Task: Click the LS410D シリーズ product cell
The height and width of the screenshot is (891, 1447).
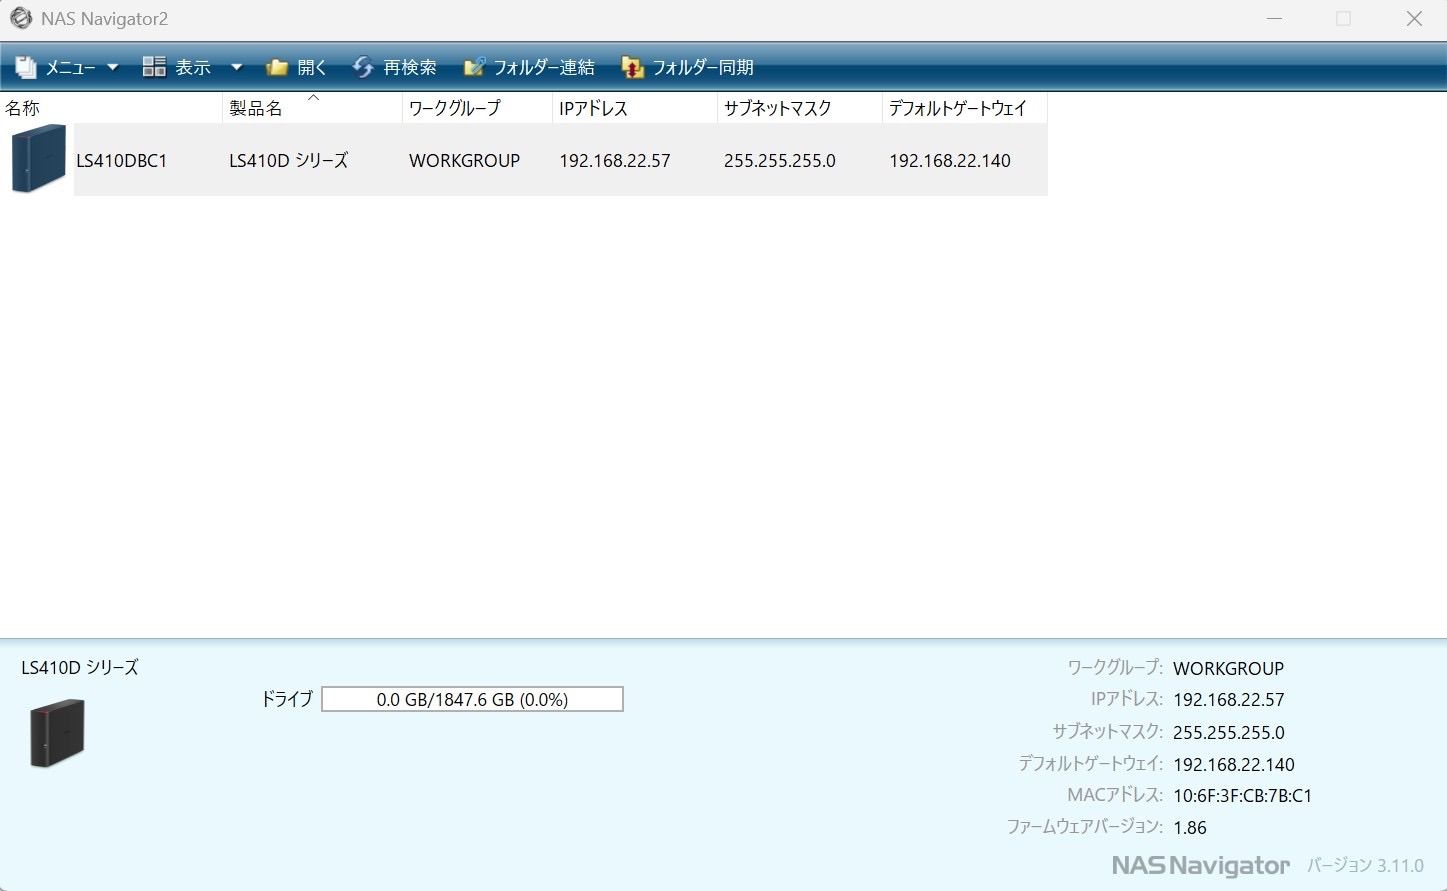Action: (x=289, y=160)
